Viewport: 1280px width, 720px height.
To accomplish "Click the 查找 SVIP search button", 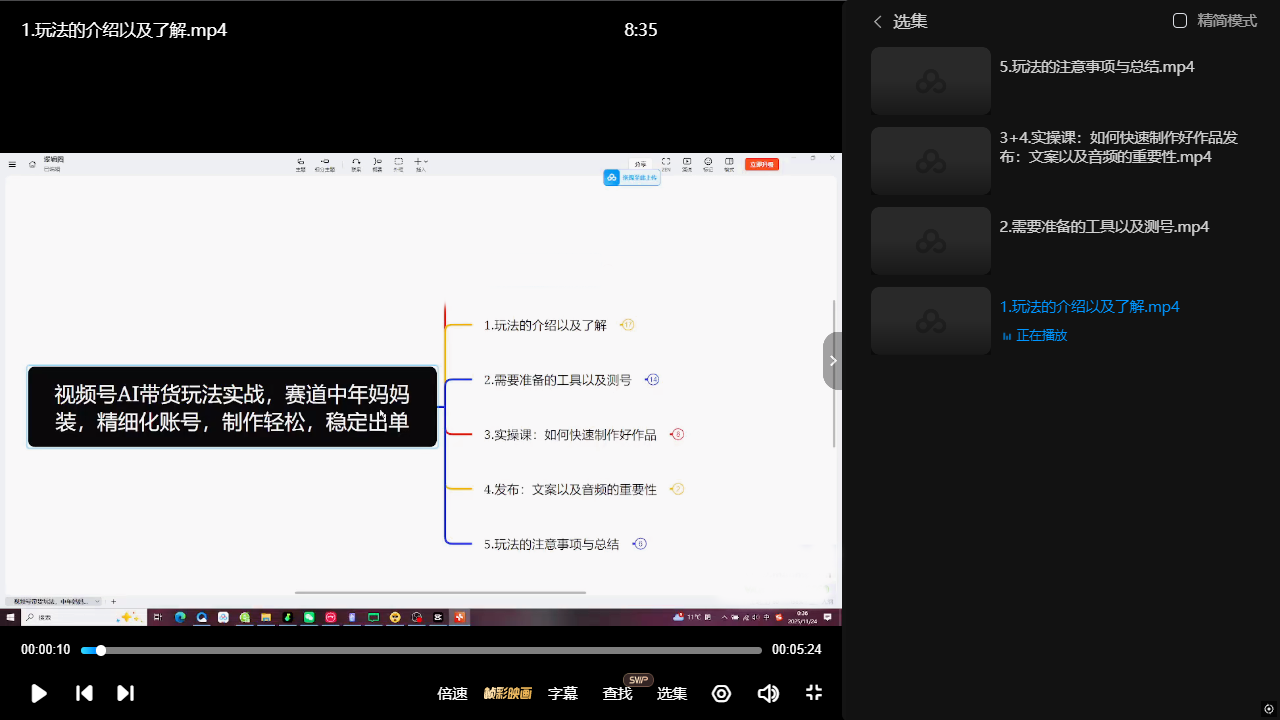I will [x=617, y=693].
